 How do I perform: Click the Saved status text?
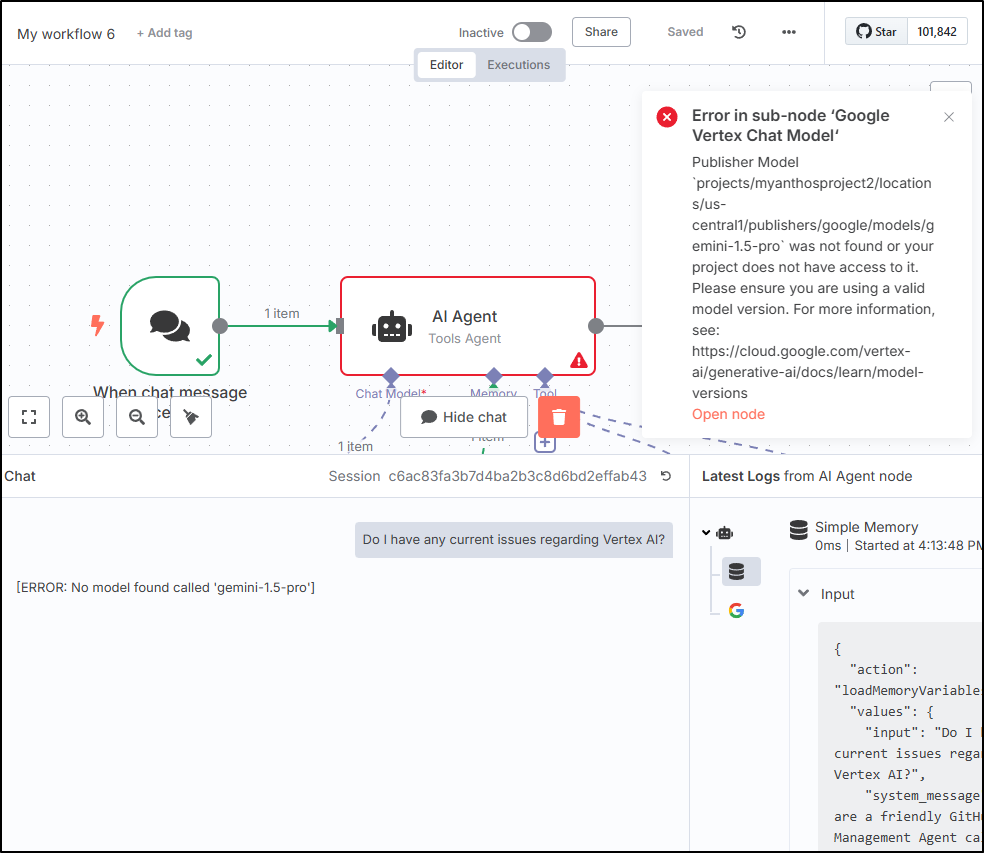685,32
